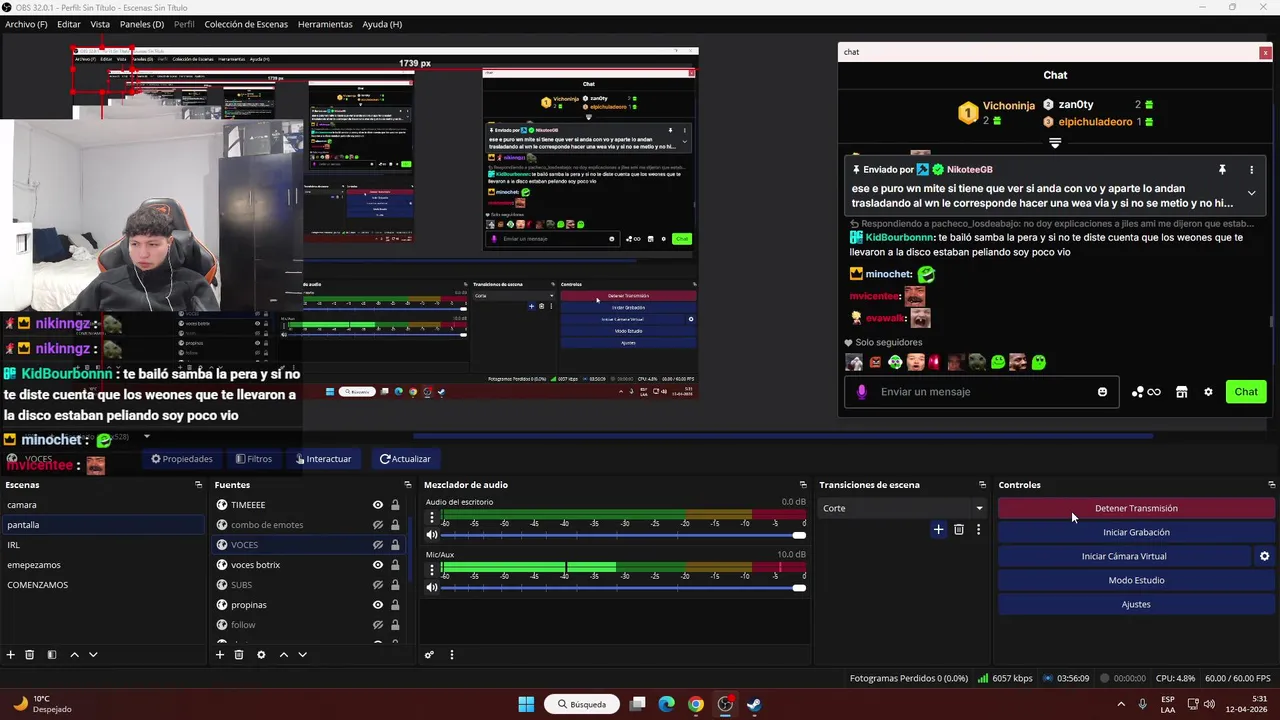
Task: Show hidden system tray icons
Action: point(1120,704)
